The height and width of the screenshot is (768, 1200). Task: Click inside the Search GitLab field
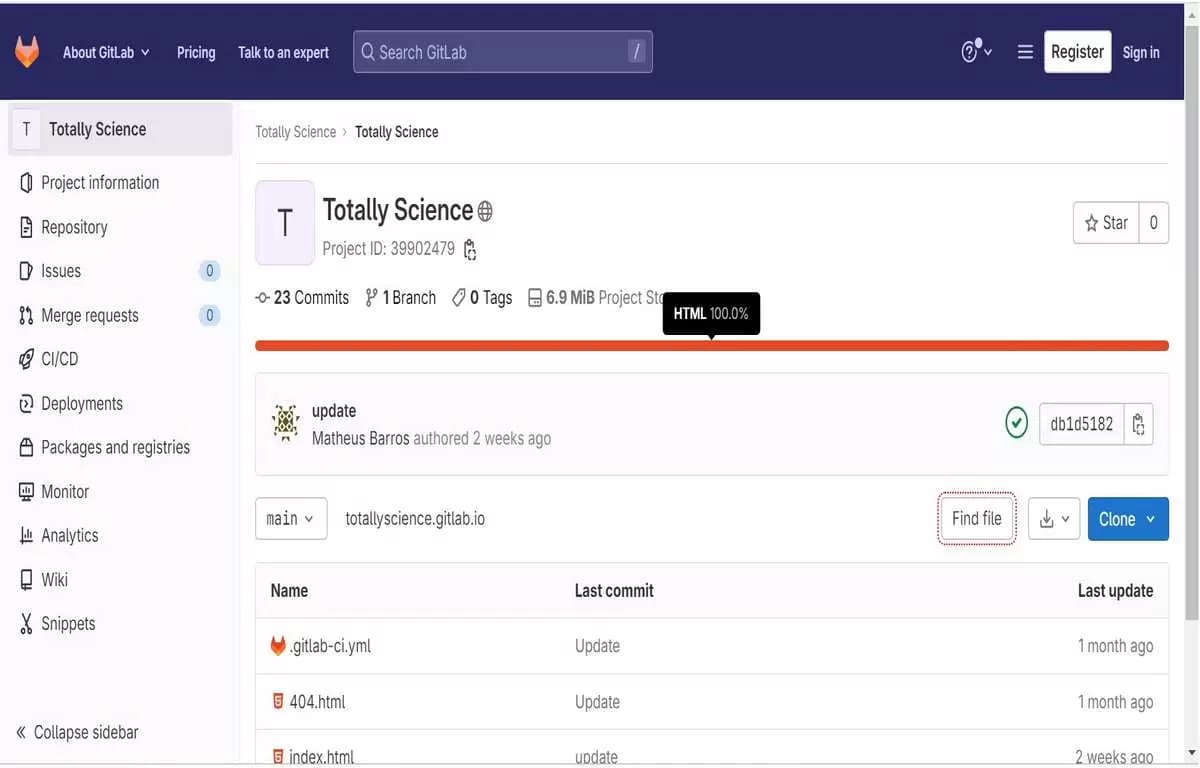501,51
